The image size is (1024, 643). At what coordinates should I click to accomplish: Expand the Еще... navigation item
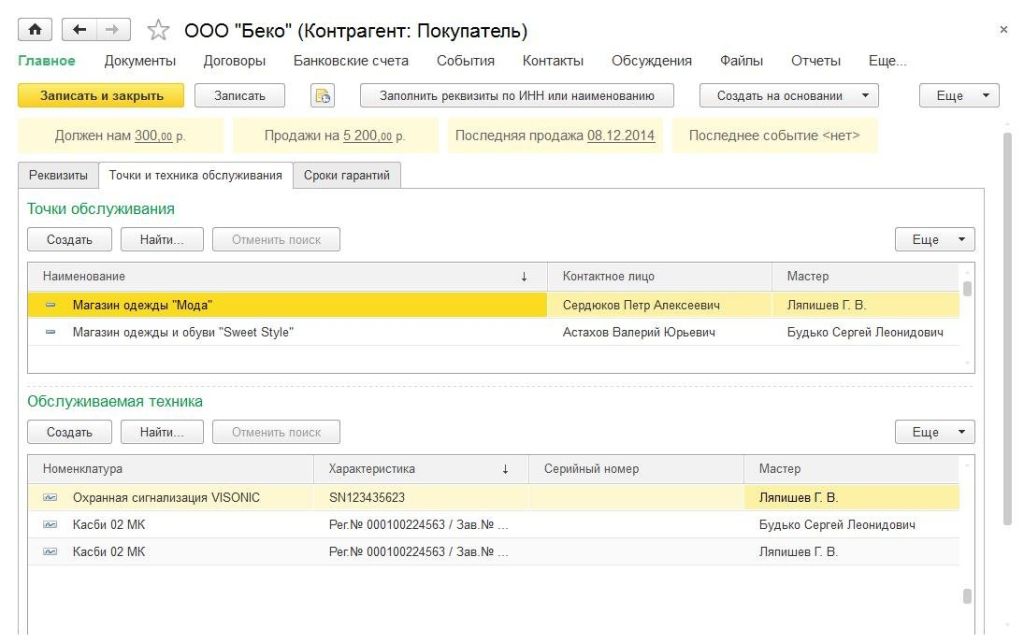point(887,61)
